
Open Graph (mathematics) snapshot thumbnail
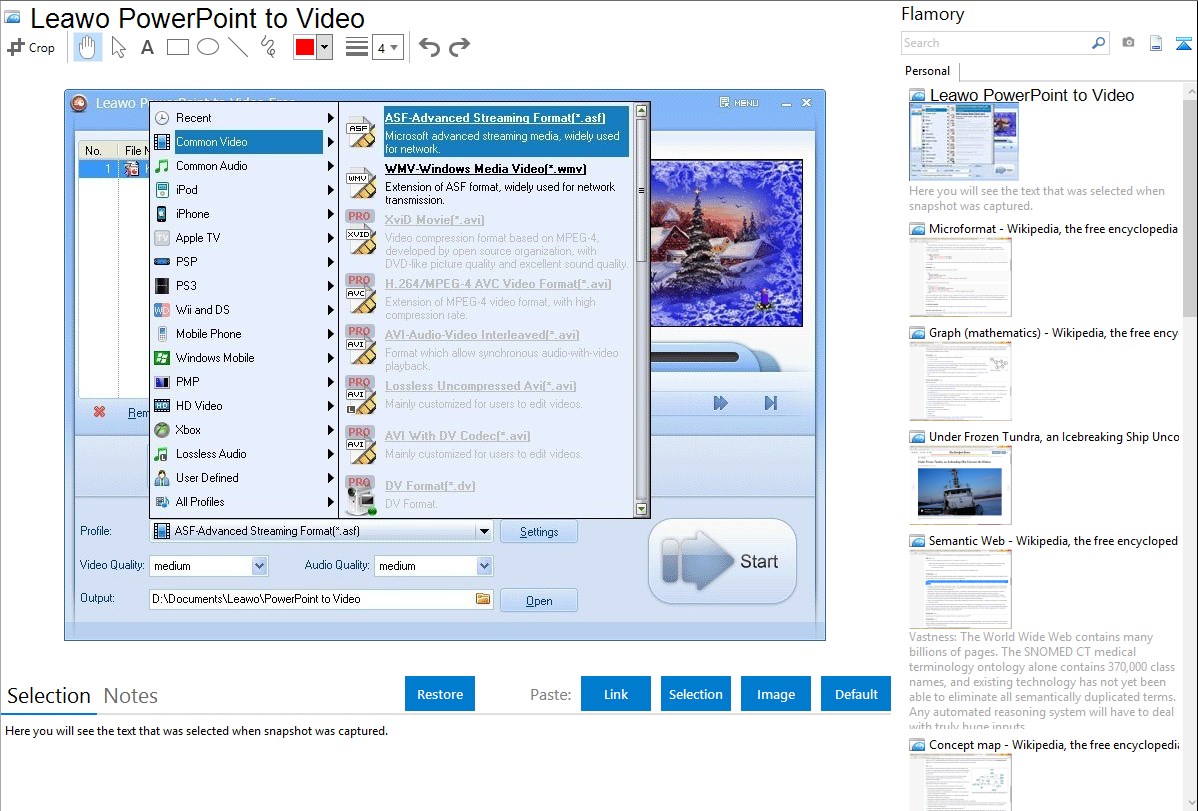960,381
